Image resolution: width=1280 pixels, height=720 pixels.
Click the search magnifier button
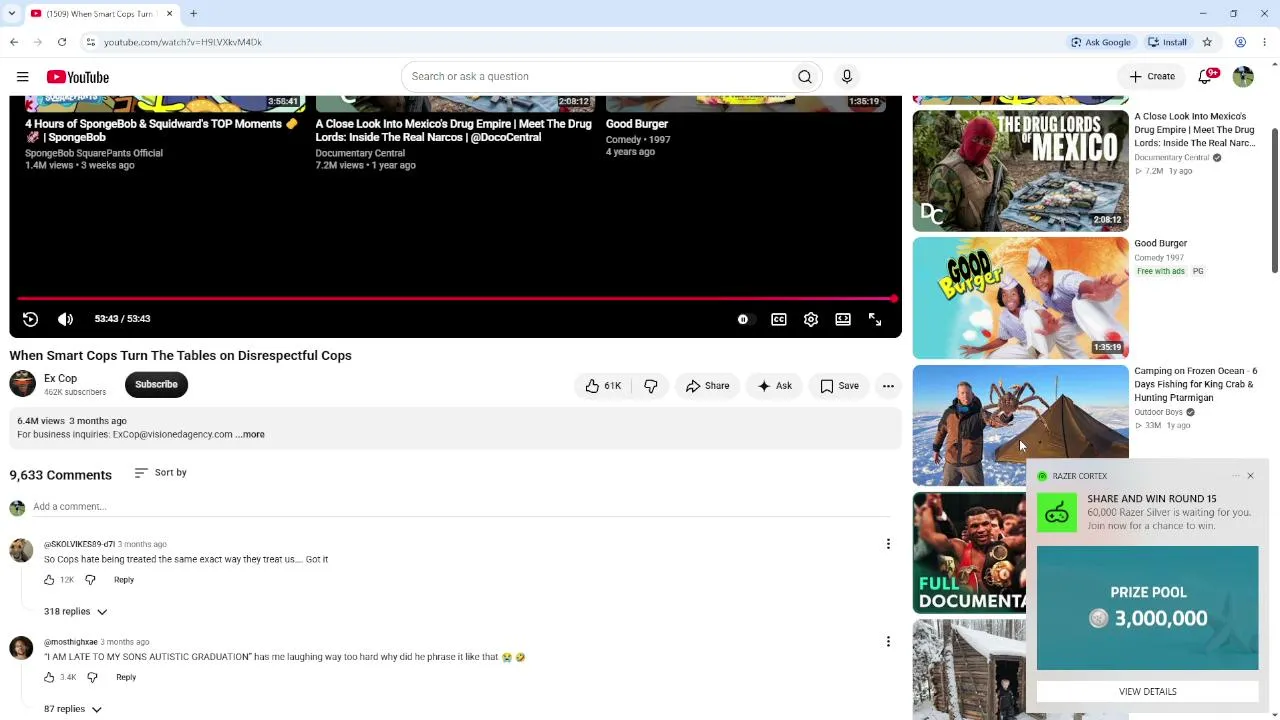[x=805, y=77]
